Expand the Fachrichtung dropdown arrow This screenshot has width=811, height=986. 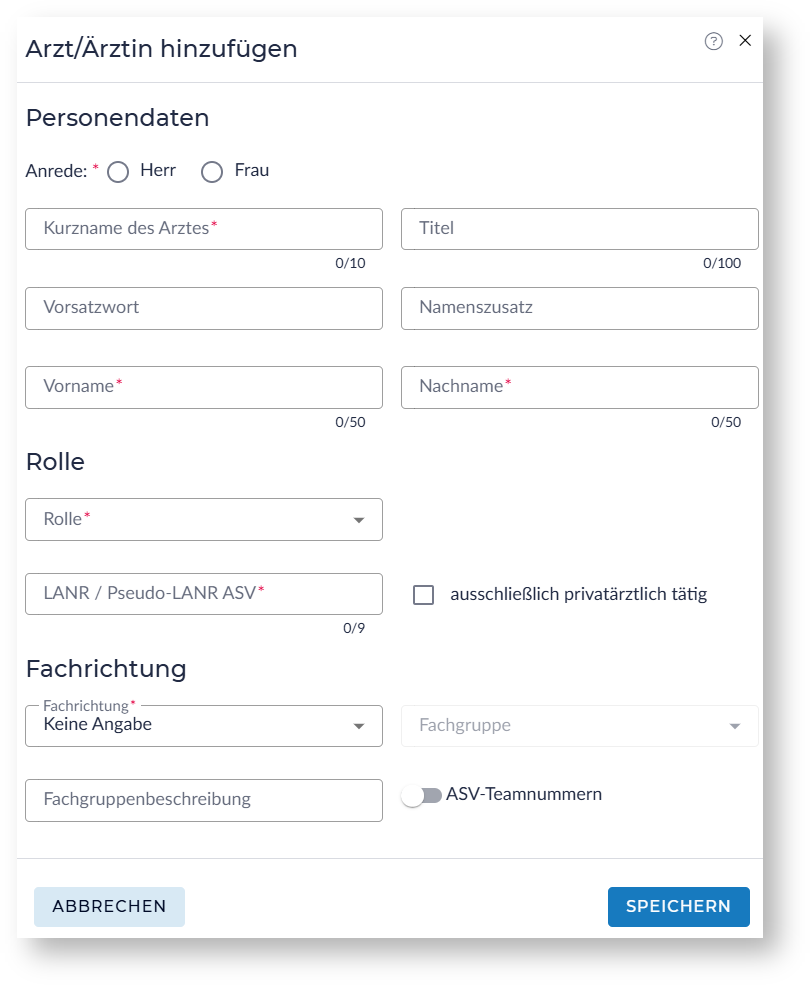coord(359,726)
